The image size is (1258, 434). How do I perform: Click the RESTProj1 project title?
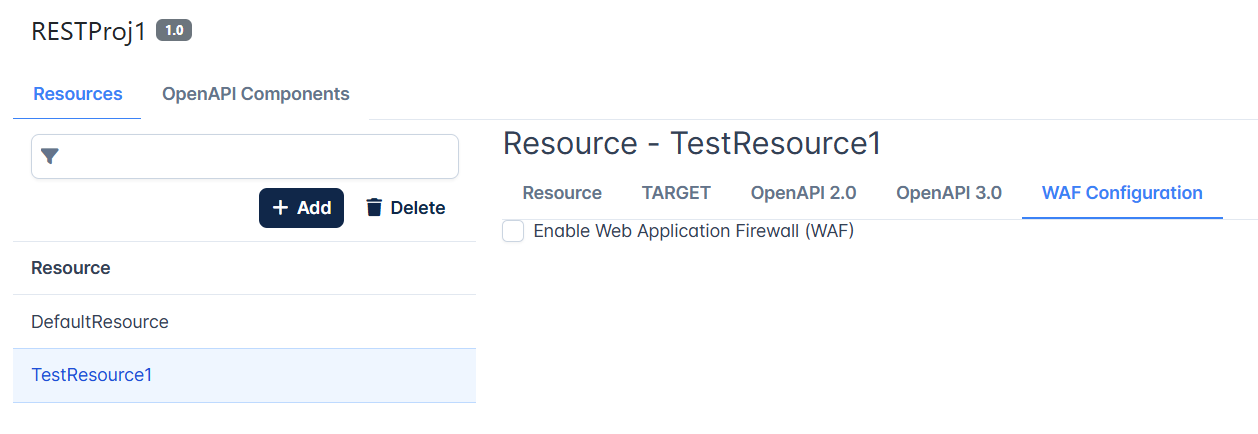[x=89, y=31]
